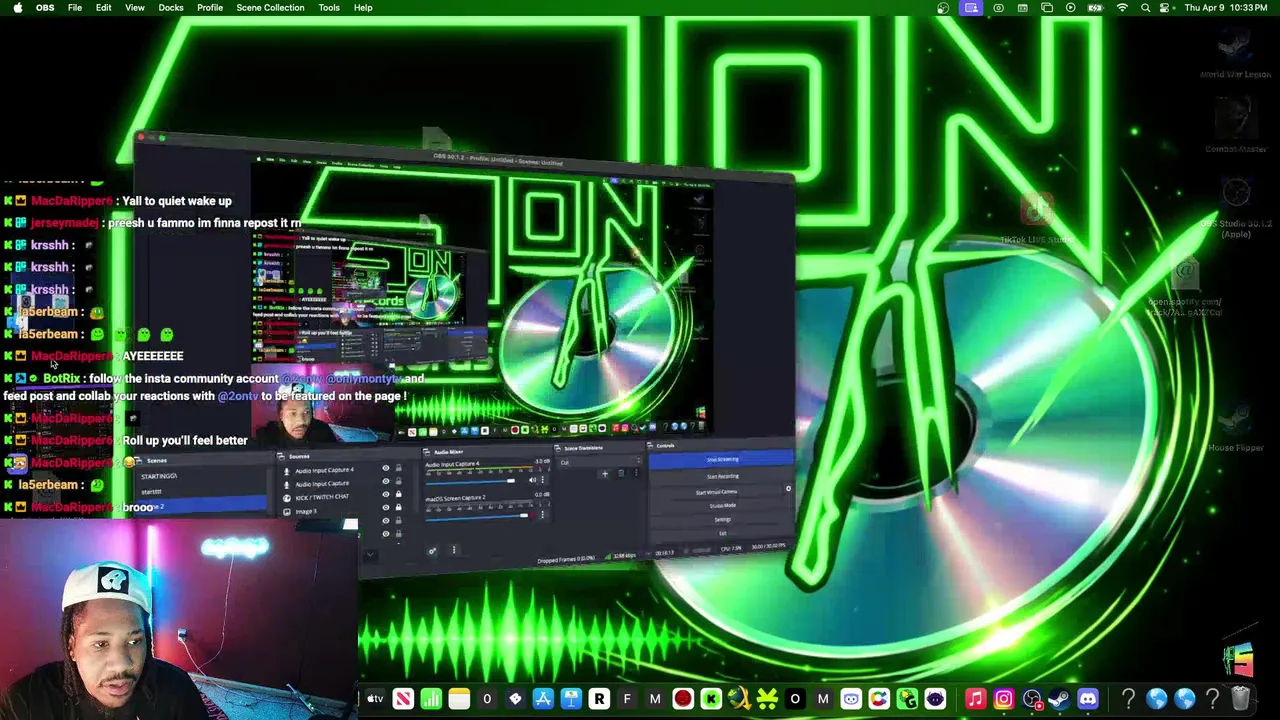Adjust the macOS Screen Capture 2 volume slider
This screenshot has width=1280, height=720.
pos(477,516)
